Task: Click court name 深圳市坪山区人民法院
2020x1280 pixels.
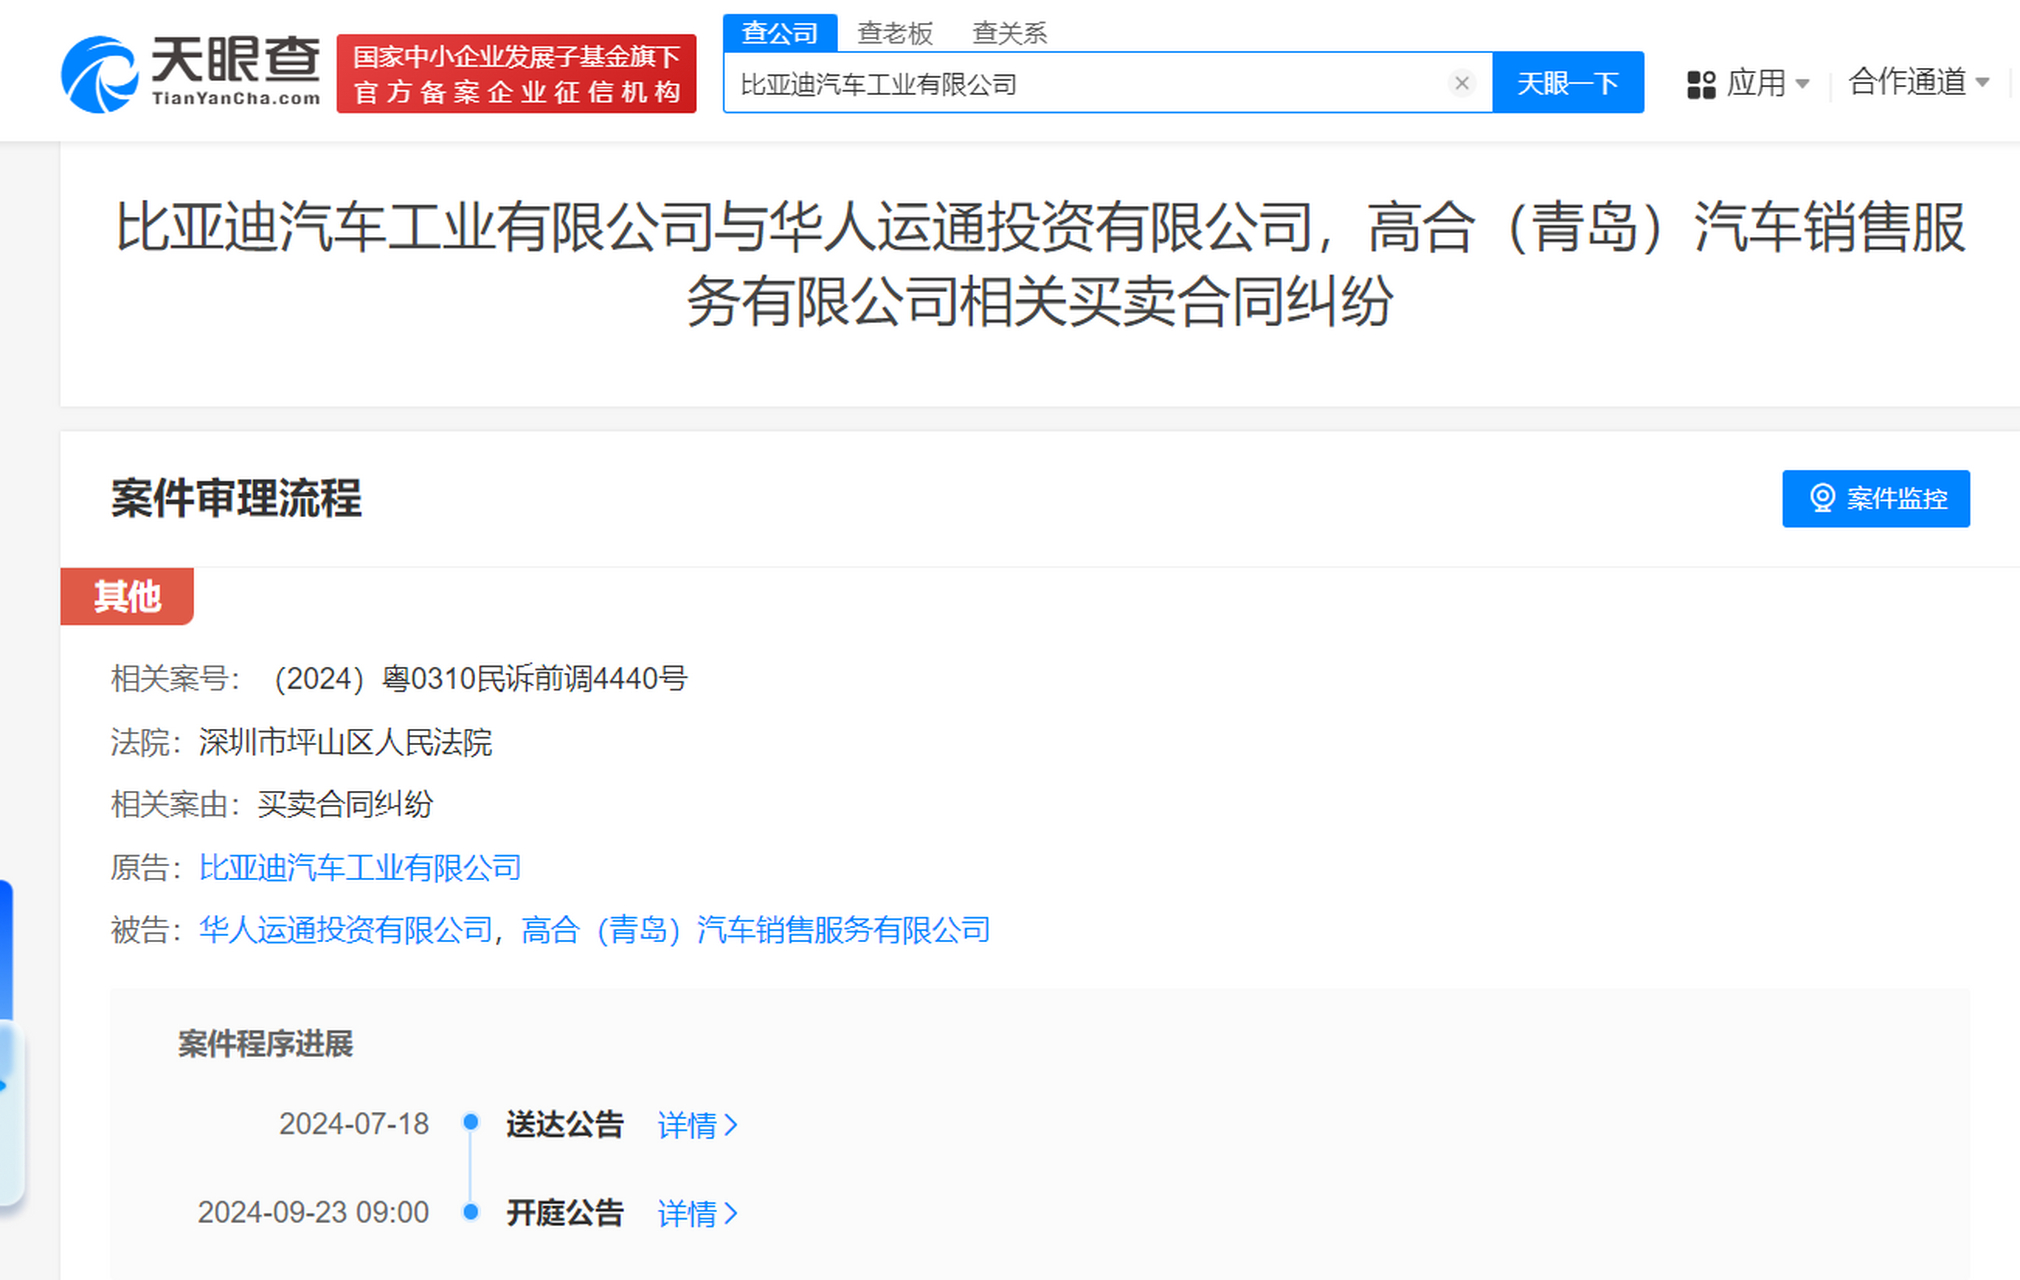Action: [345, 742]
